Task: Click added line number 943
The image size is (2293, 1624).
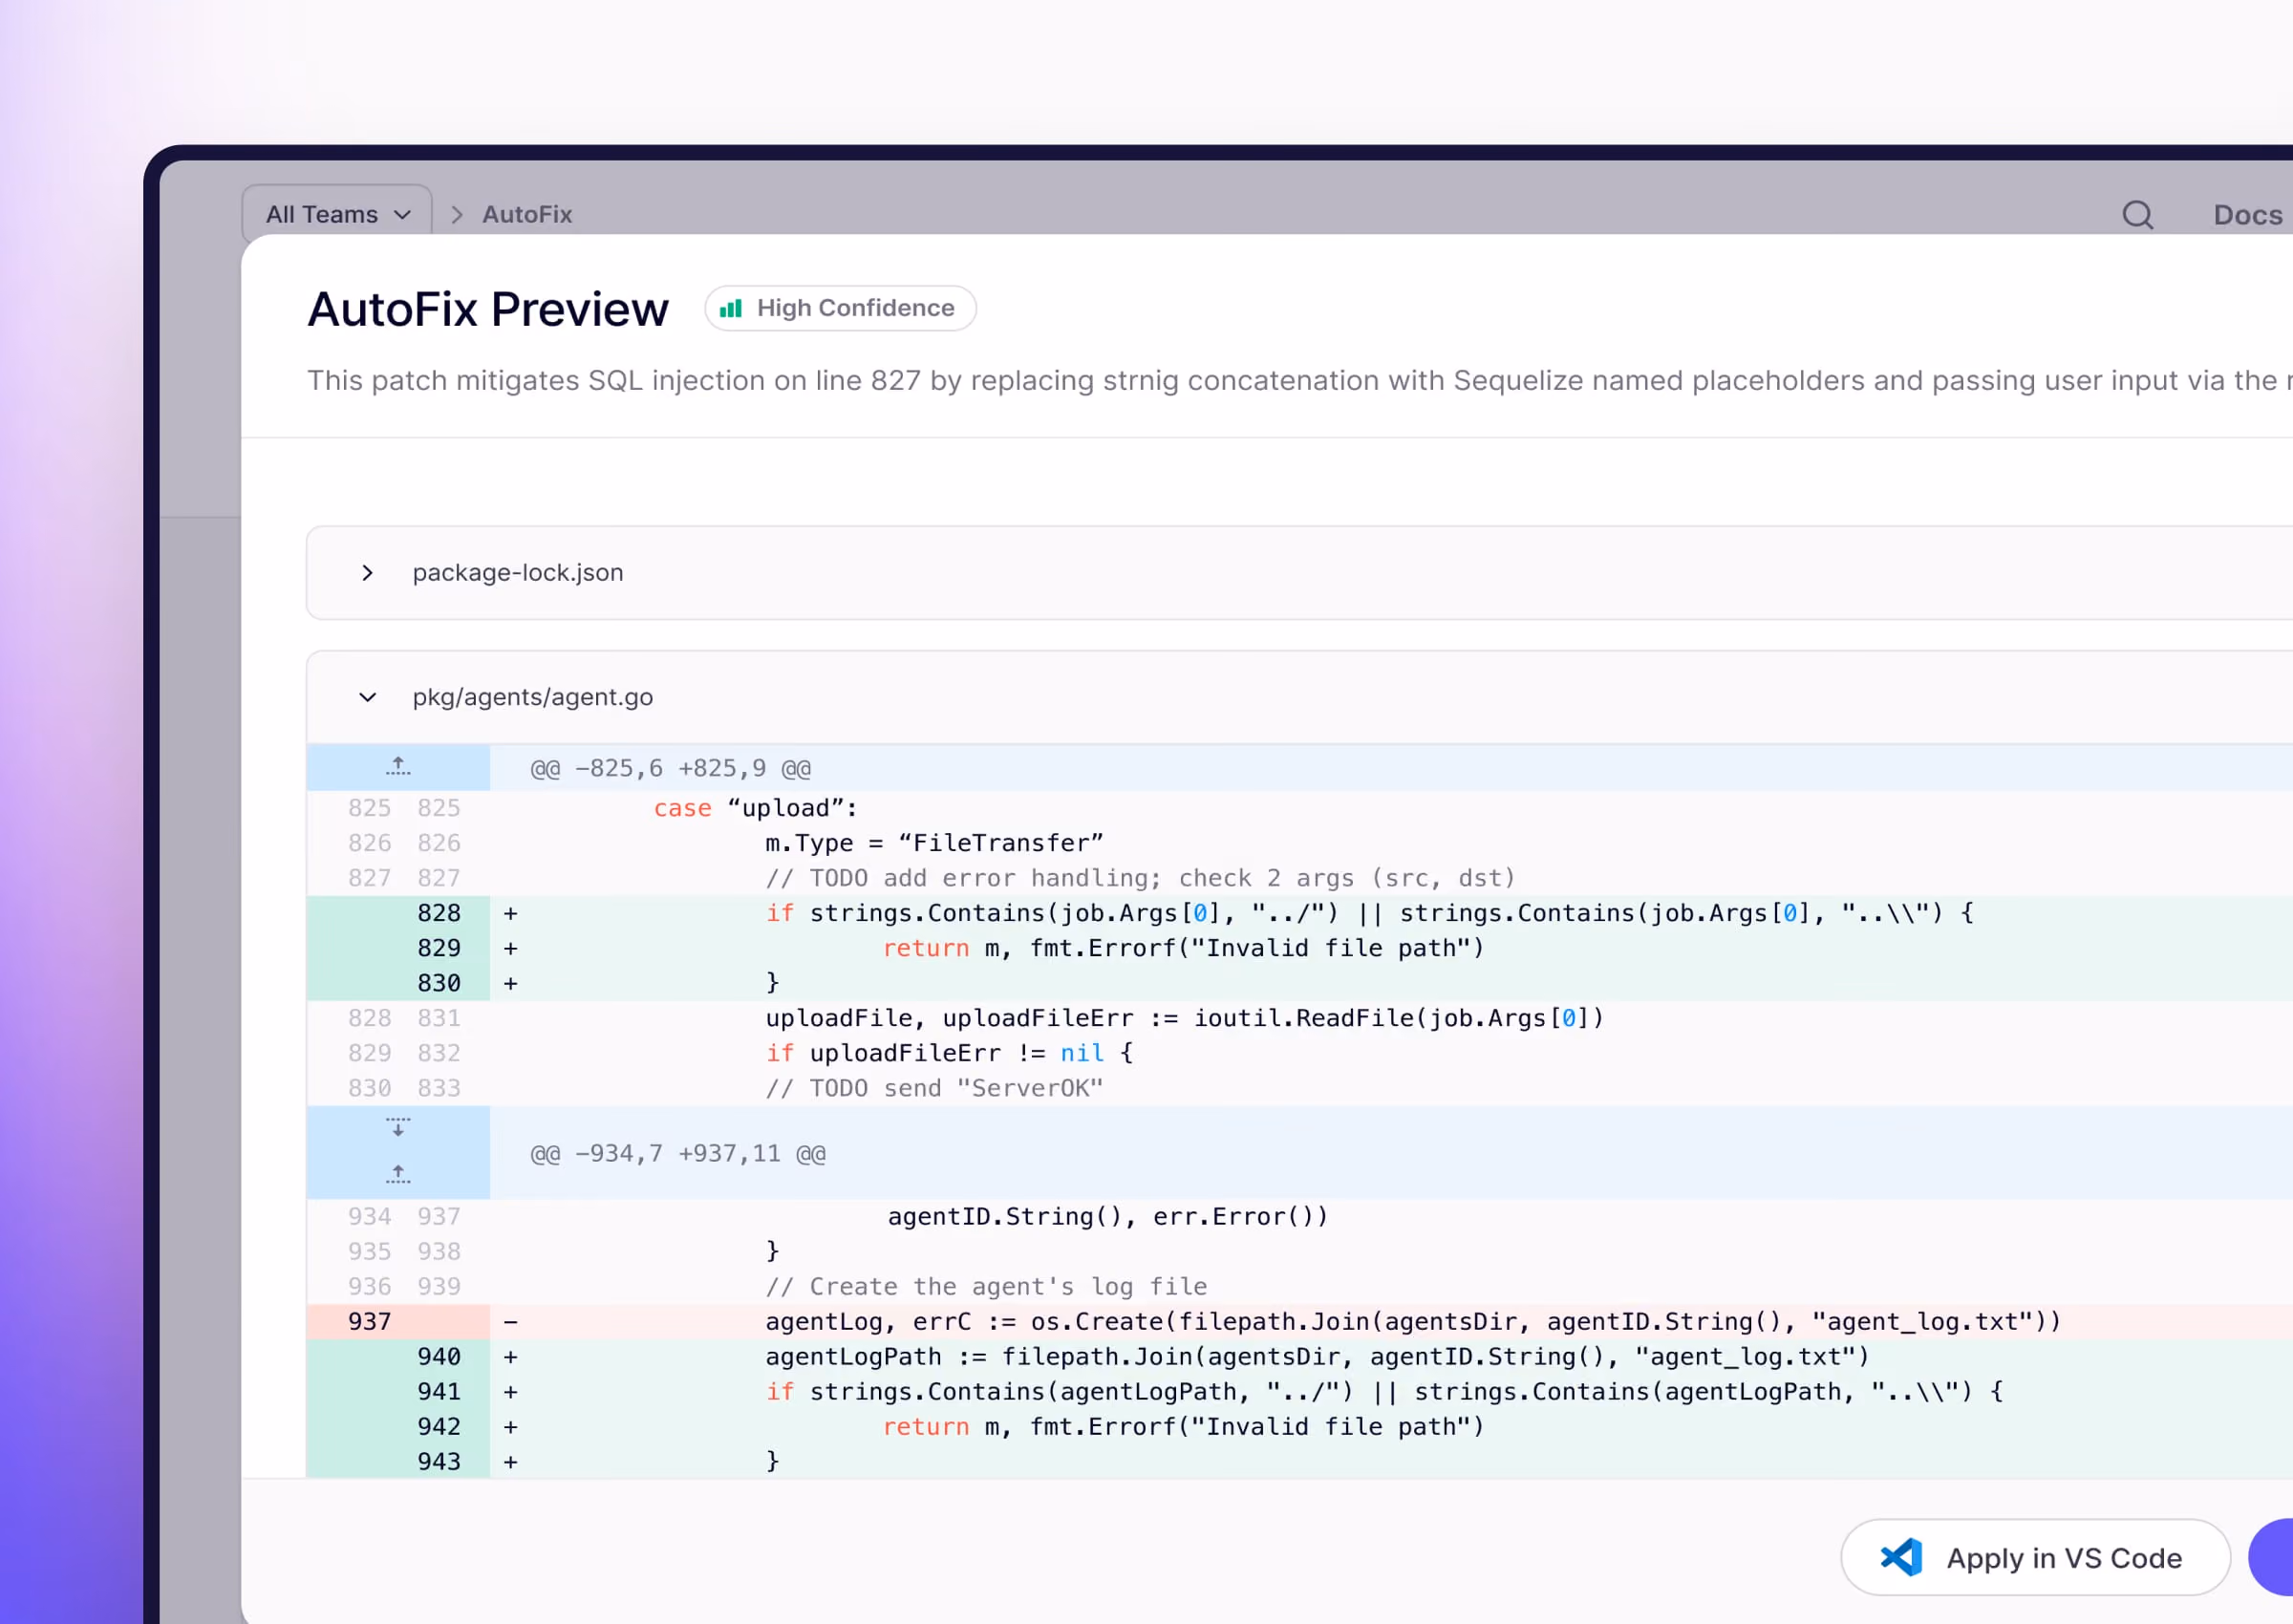Action: pos(439,1461)
